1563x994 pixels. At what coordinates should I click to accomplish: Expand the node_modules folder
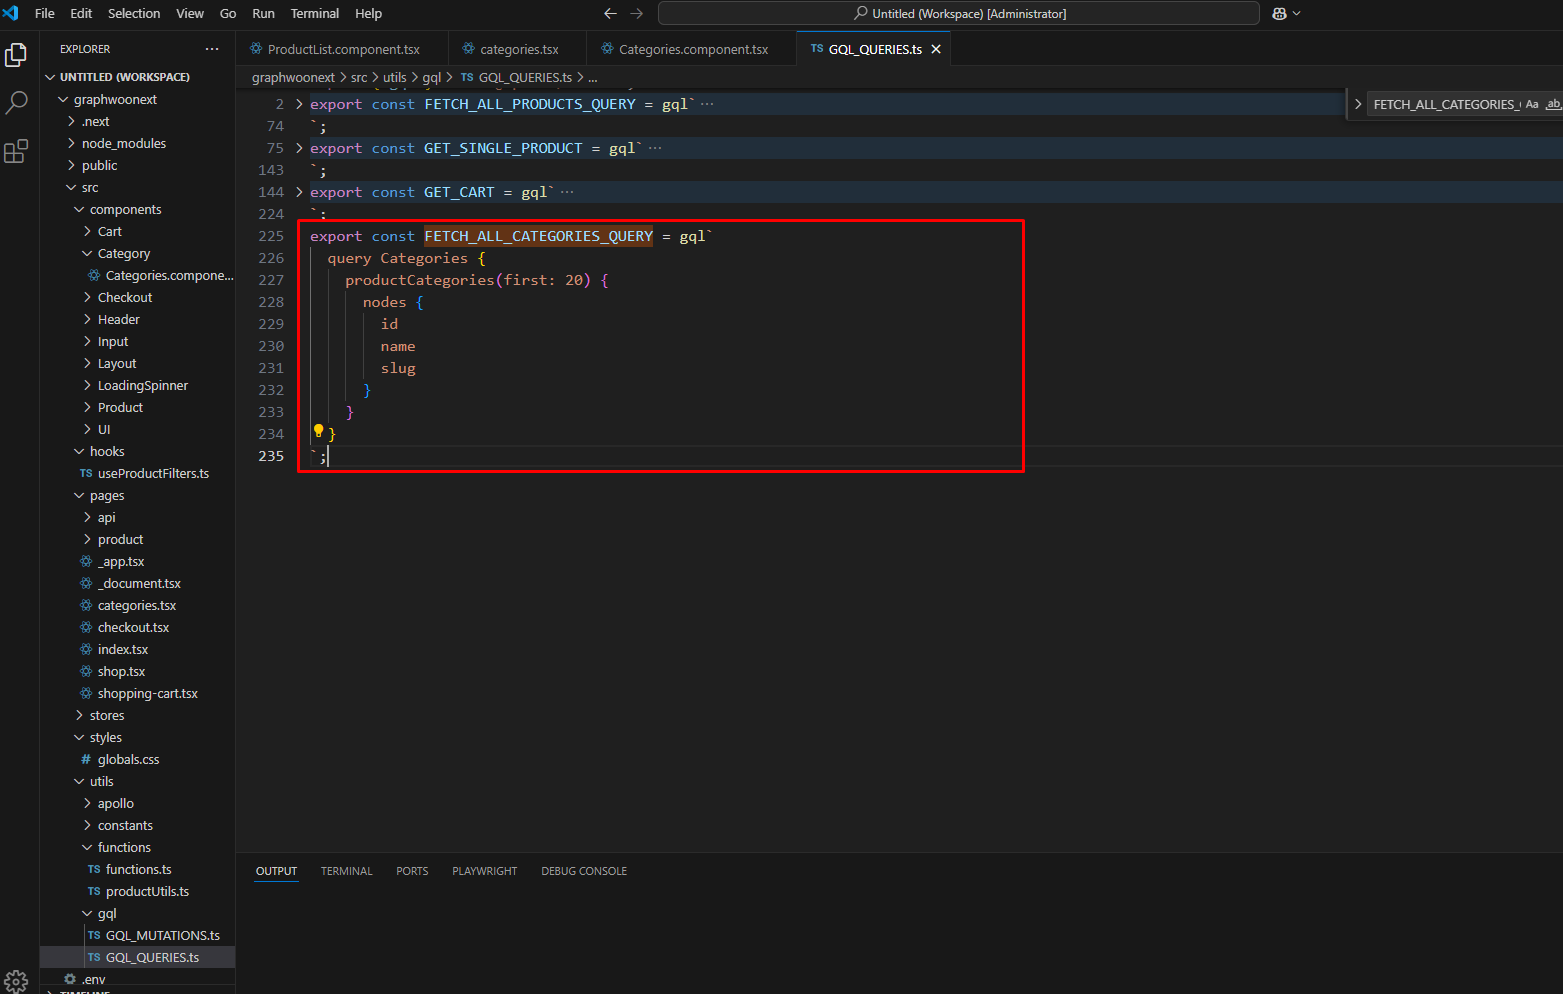pyautogui.click(x=123, y=143)
